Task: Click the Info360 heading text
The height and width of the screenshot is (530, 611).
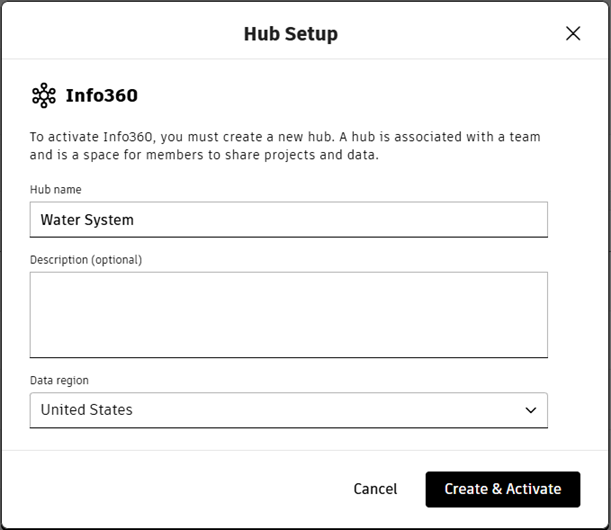Action: [x=101, y=96]
